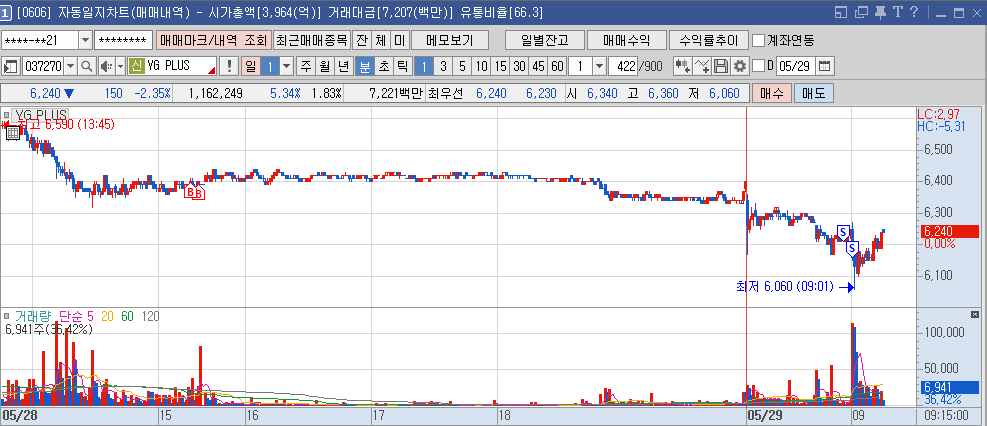Open the 수익률추이 button
Image resolution: width=987 pixels, height=426 pixels.
click(708, 40)
